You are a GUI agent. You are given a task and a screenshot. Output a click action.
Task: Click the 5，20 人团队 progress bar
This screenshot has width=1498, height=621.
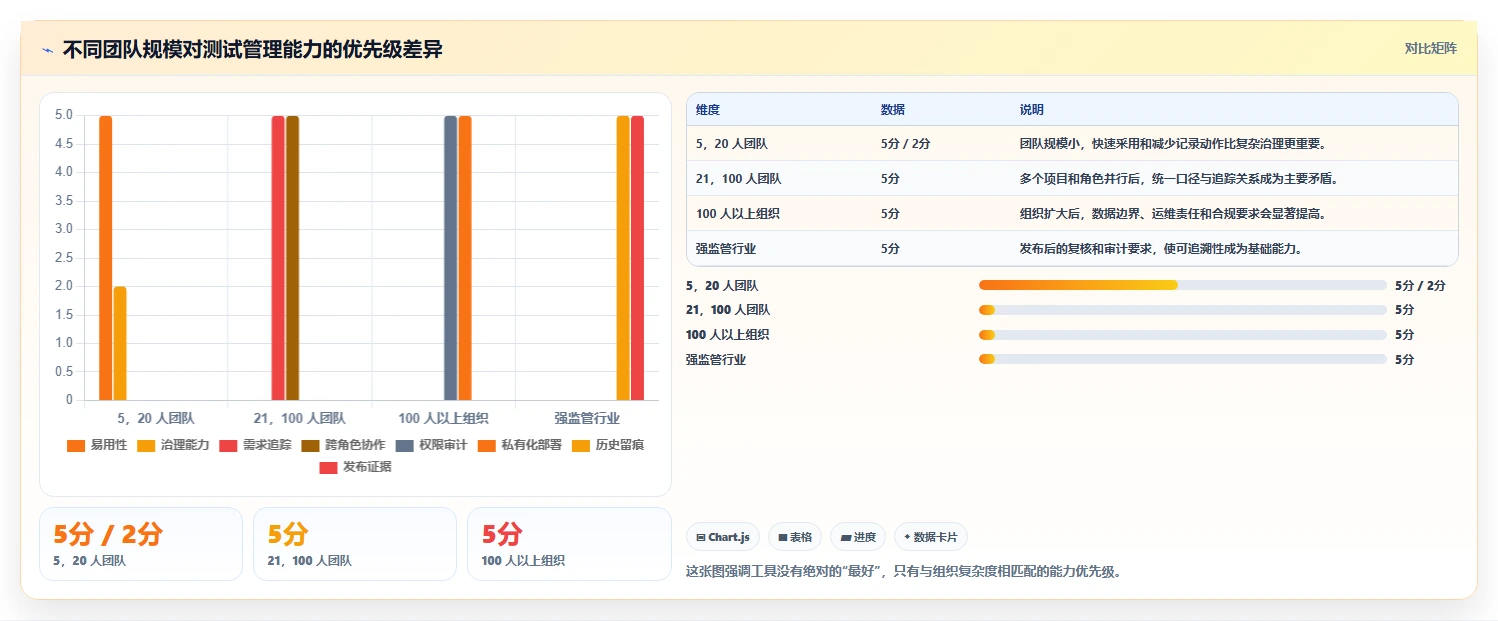pyautogui.click(x=1183, y=285)
